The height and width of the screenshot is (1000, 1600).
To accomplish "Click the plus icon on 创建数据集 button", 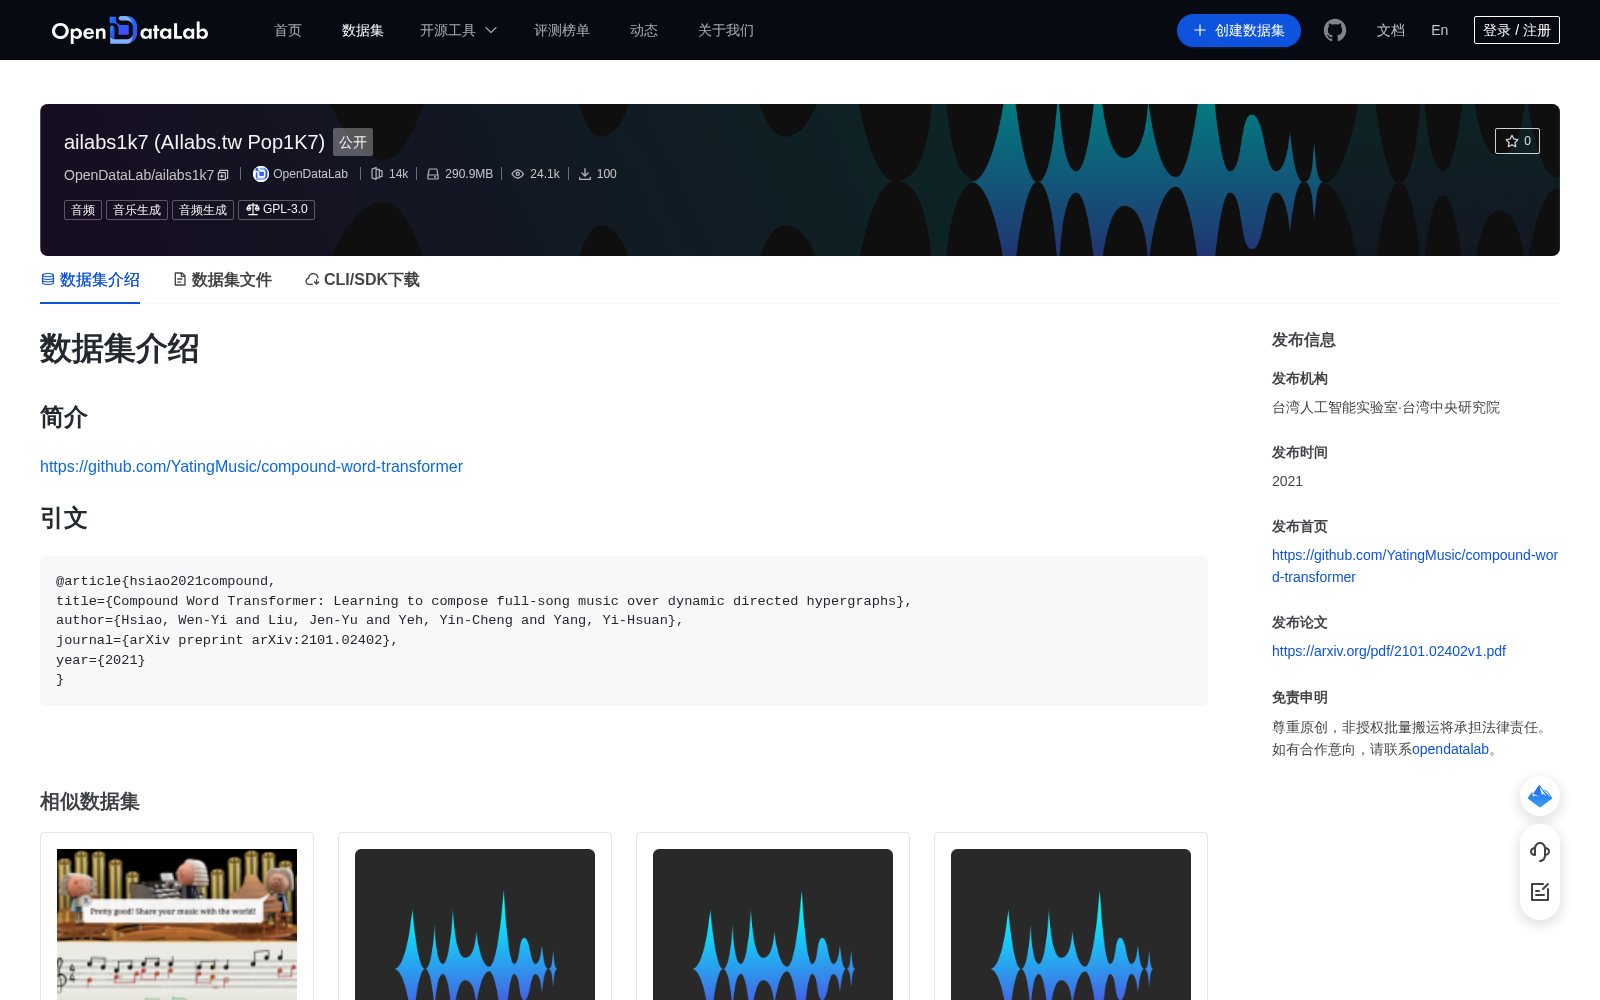I will click(x=1200, y=30).
